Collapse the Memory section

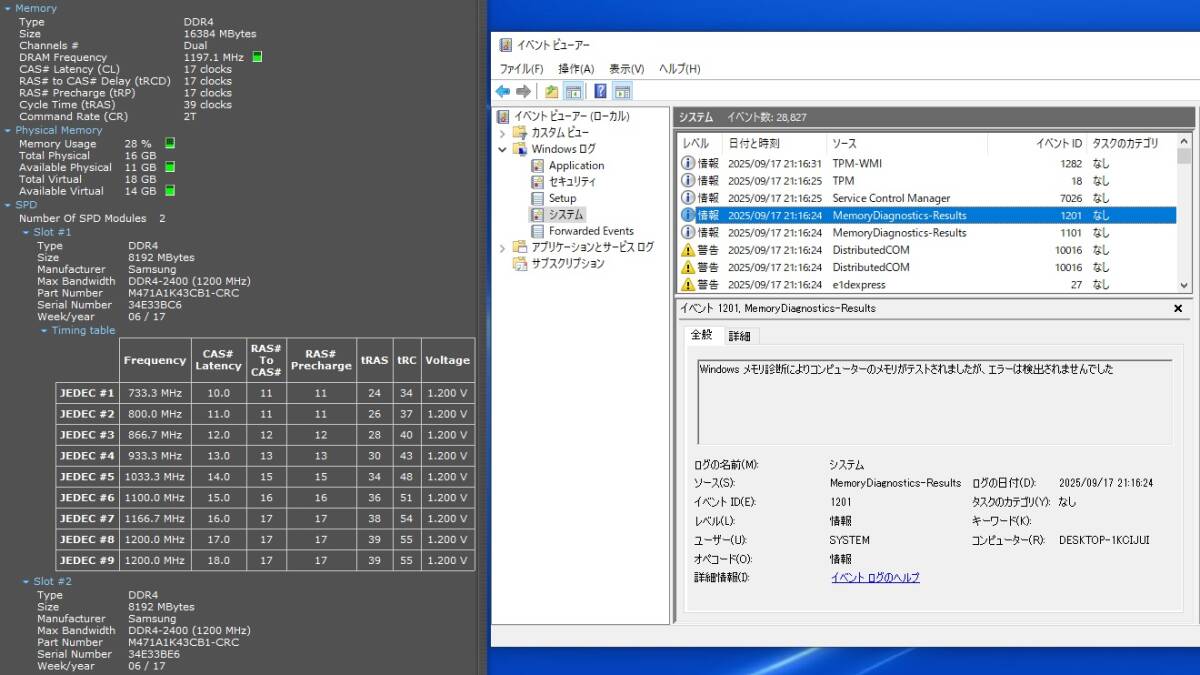click(8, 9)
